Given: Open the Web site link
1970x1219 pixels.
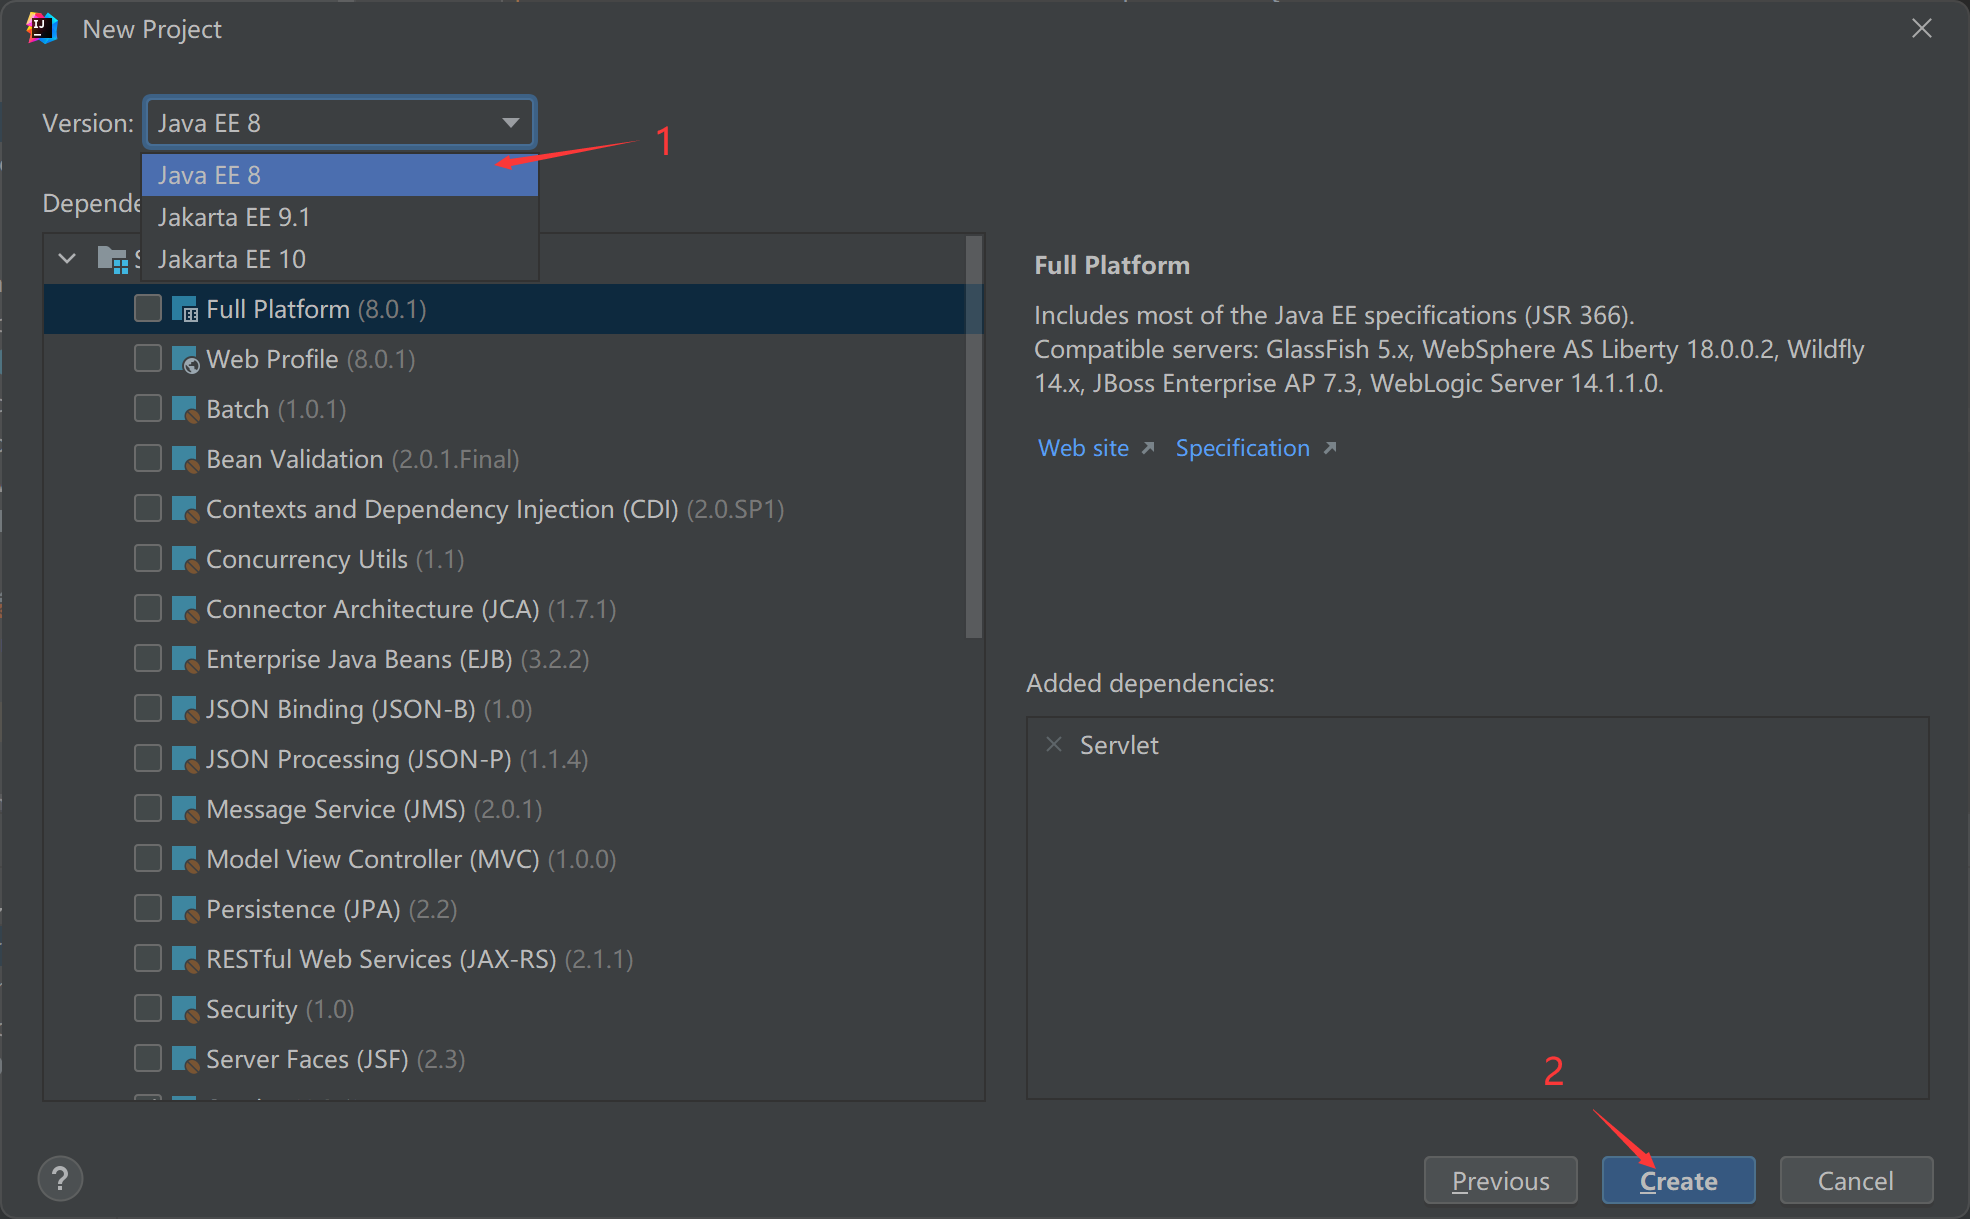Looking at the screenshot, I should tap(1083, 448).
